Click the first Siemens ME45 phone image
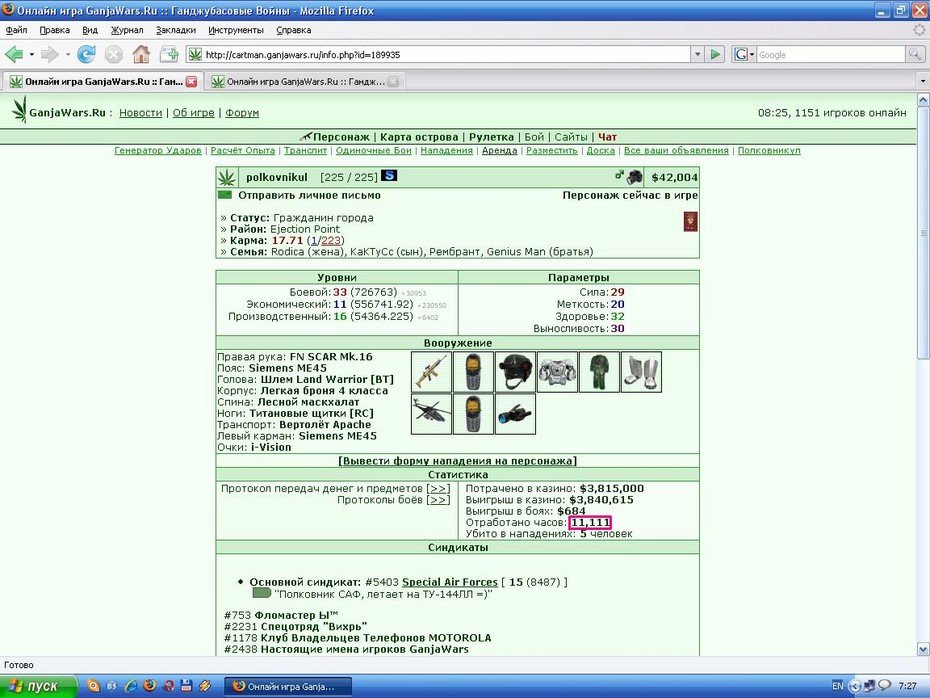The width and height of the screenshot is (930, 698). [x=473, y=372]
